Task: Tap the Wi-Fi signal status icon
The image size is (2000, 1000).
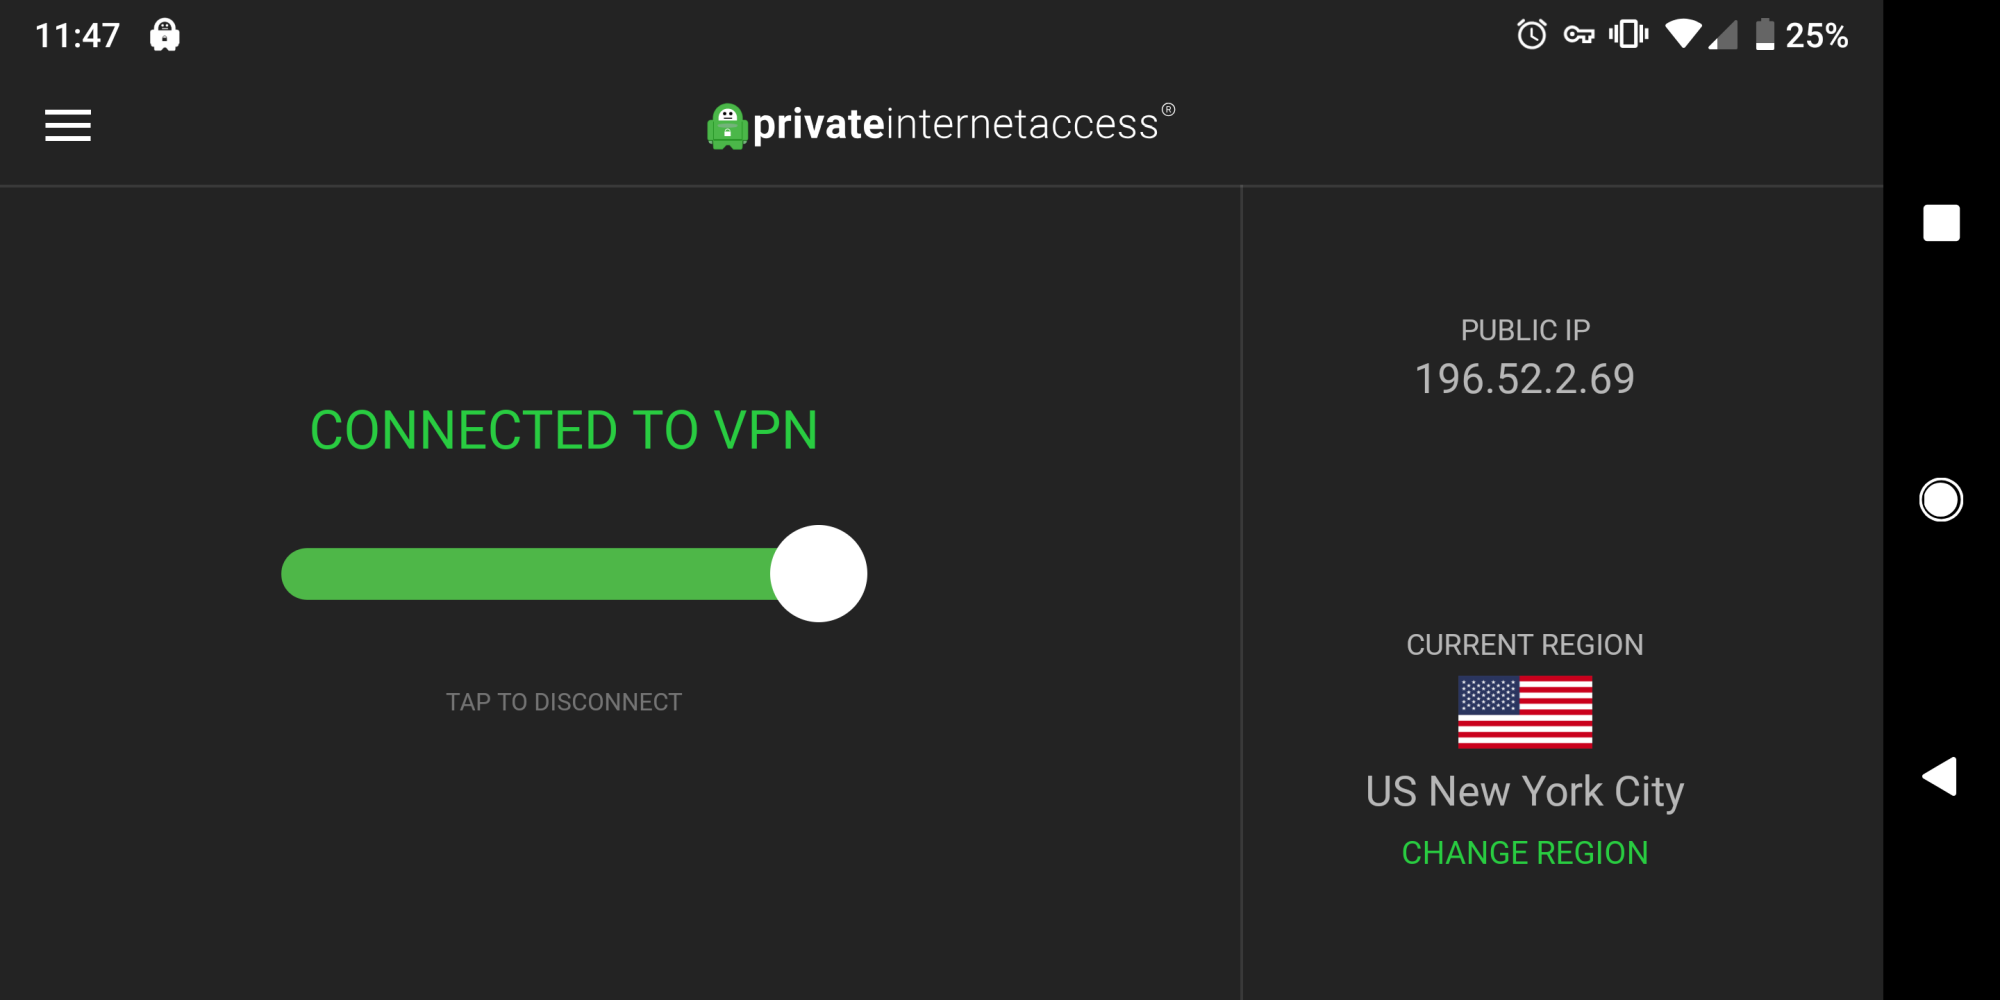Action: 1684,35
